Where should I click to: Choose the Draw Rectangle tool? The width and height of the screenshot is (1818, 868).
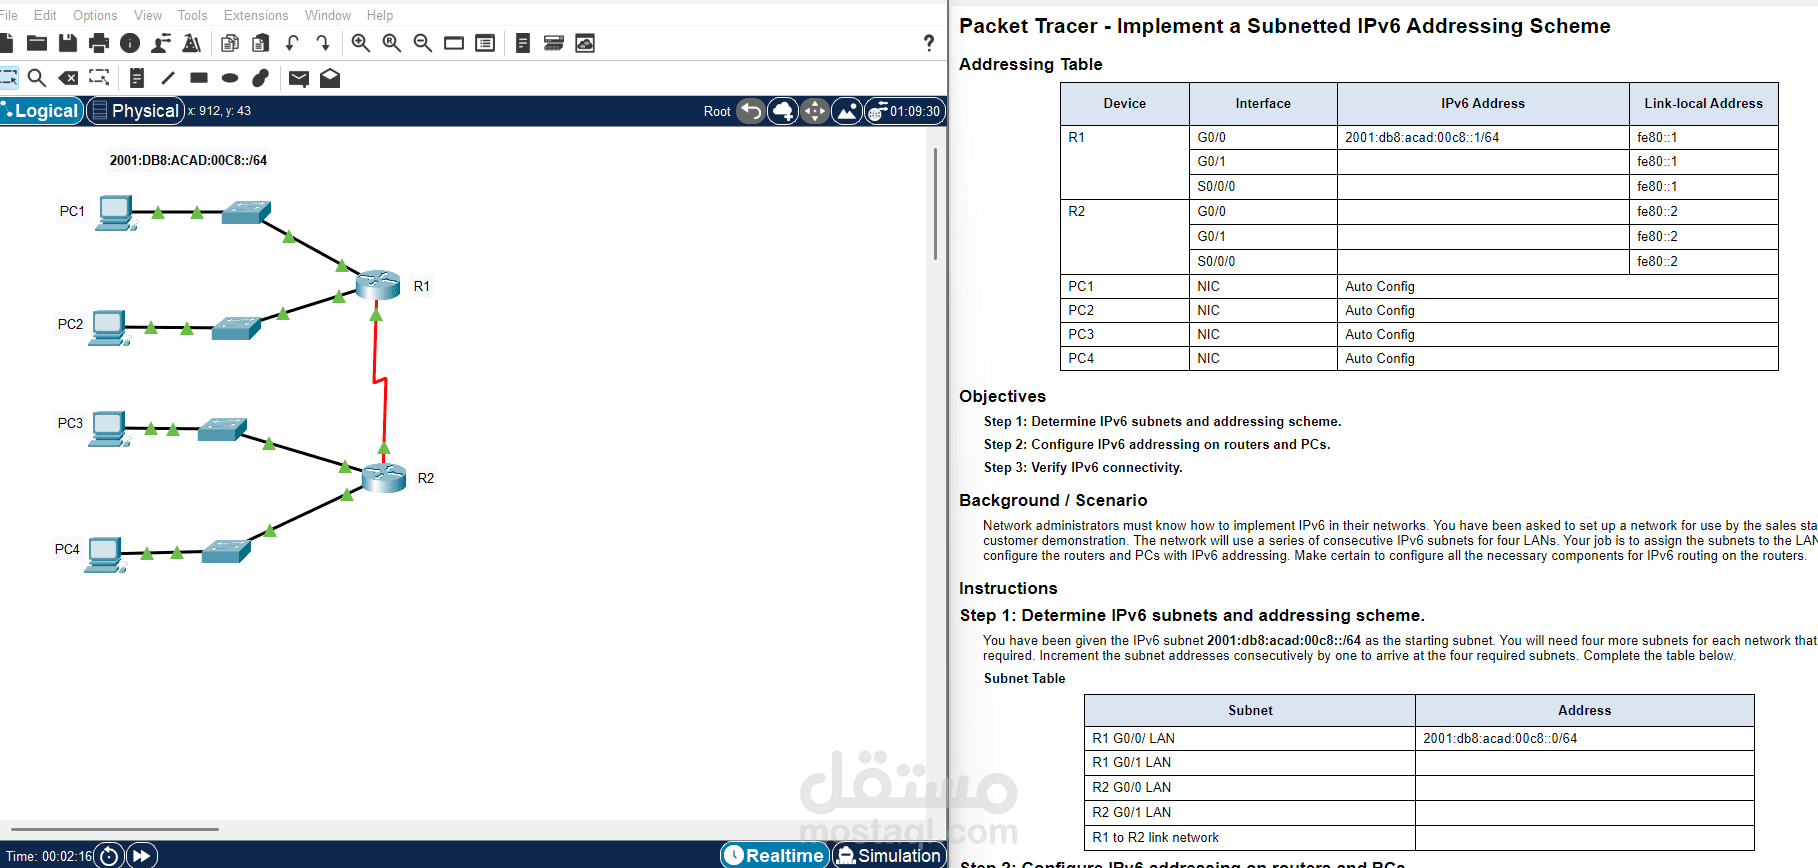click(199, 77)
